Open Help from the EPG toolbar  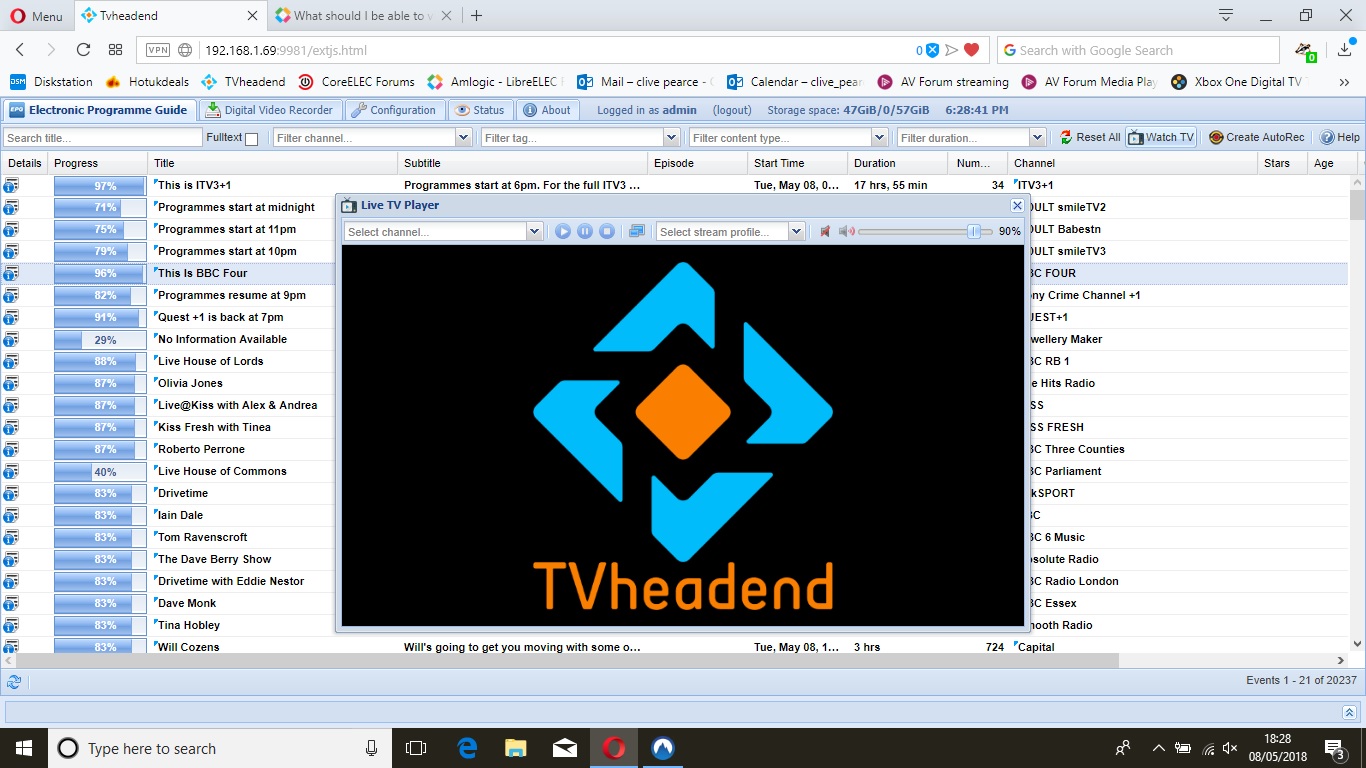[x=1340, y=138]
